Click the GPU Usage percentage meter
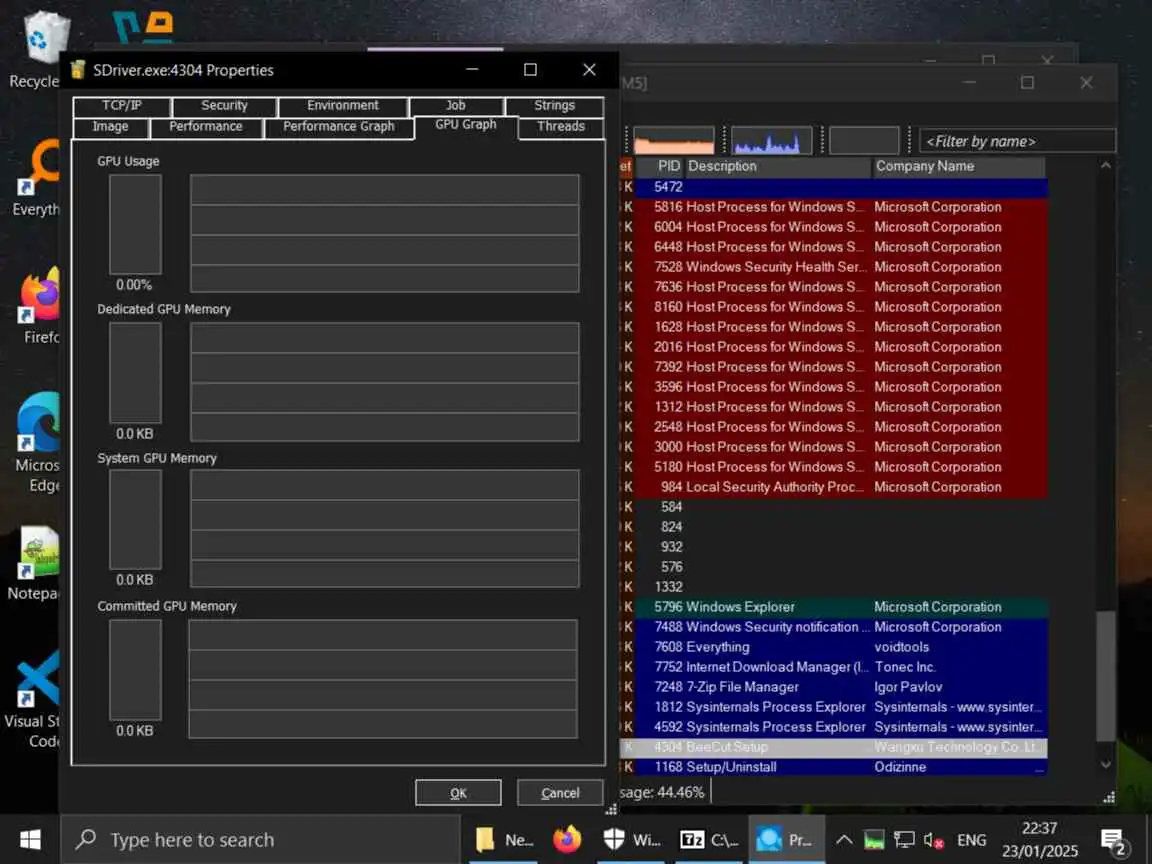This screenshot has width=1152, height=864. coord(135,224)
